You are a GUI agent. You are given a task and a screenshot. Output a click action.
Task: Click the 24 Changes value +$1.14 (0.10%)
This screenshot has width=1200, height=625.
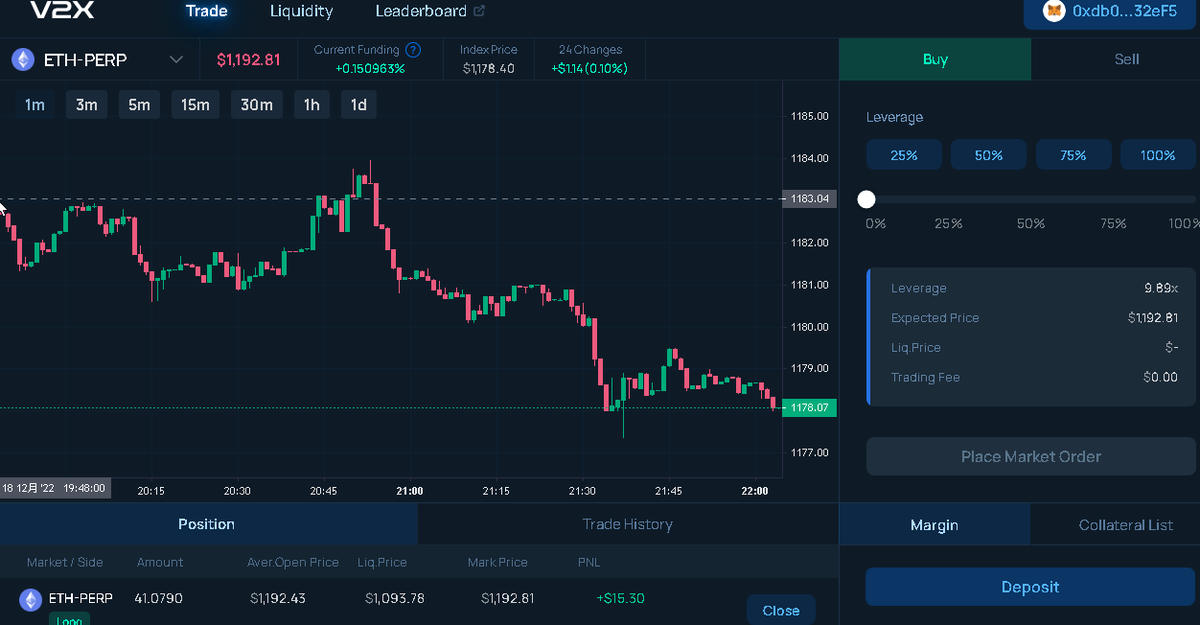589,69
